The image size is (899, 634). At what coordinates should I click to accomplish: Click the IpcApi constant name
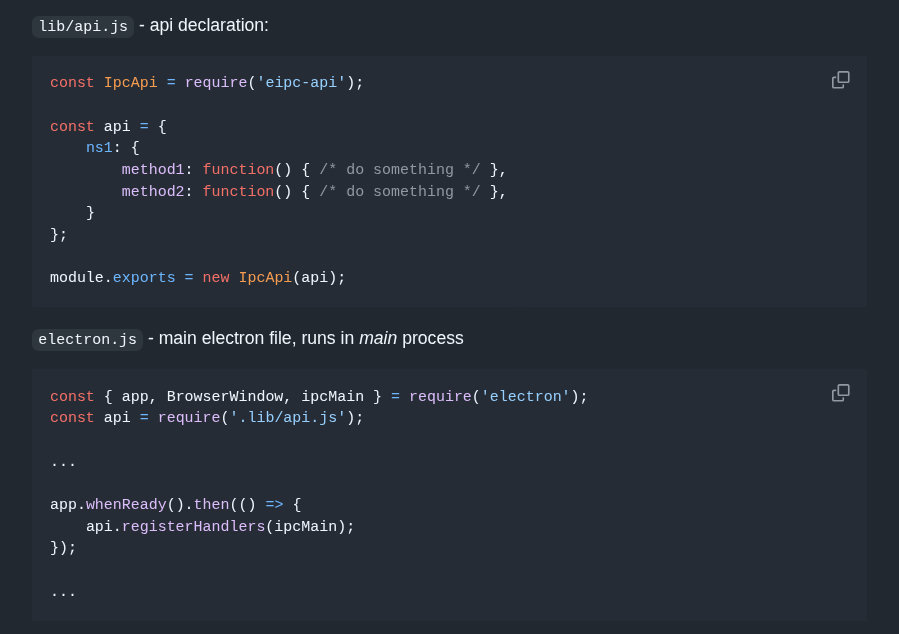(130, 82)
